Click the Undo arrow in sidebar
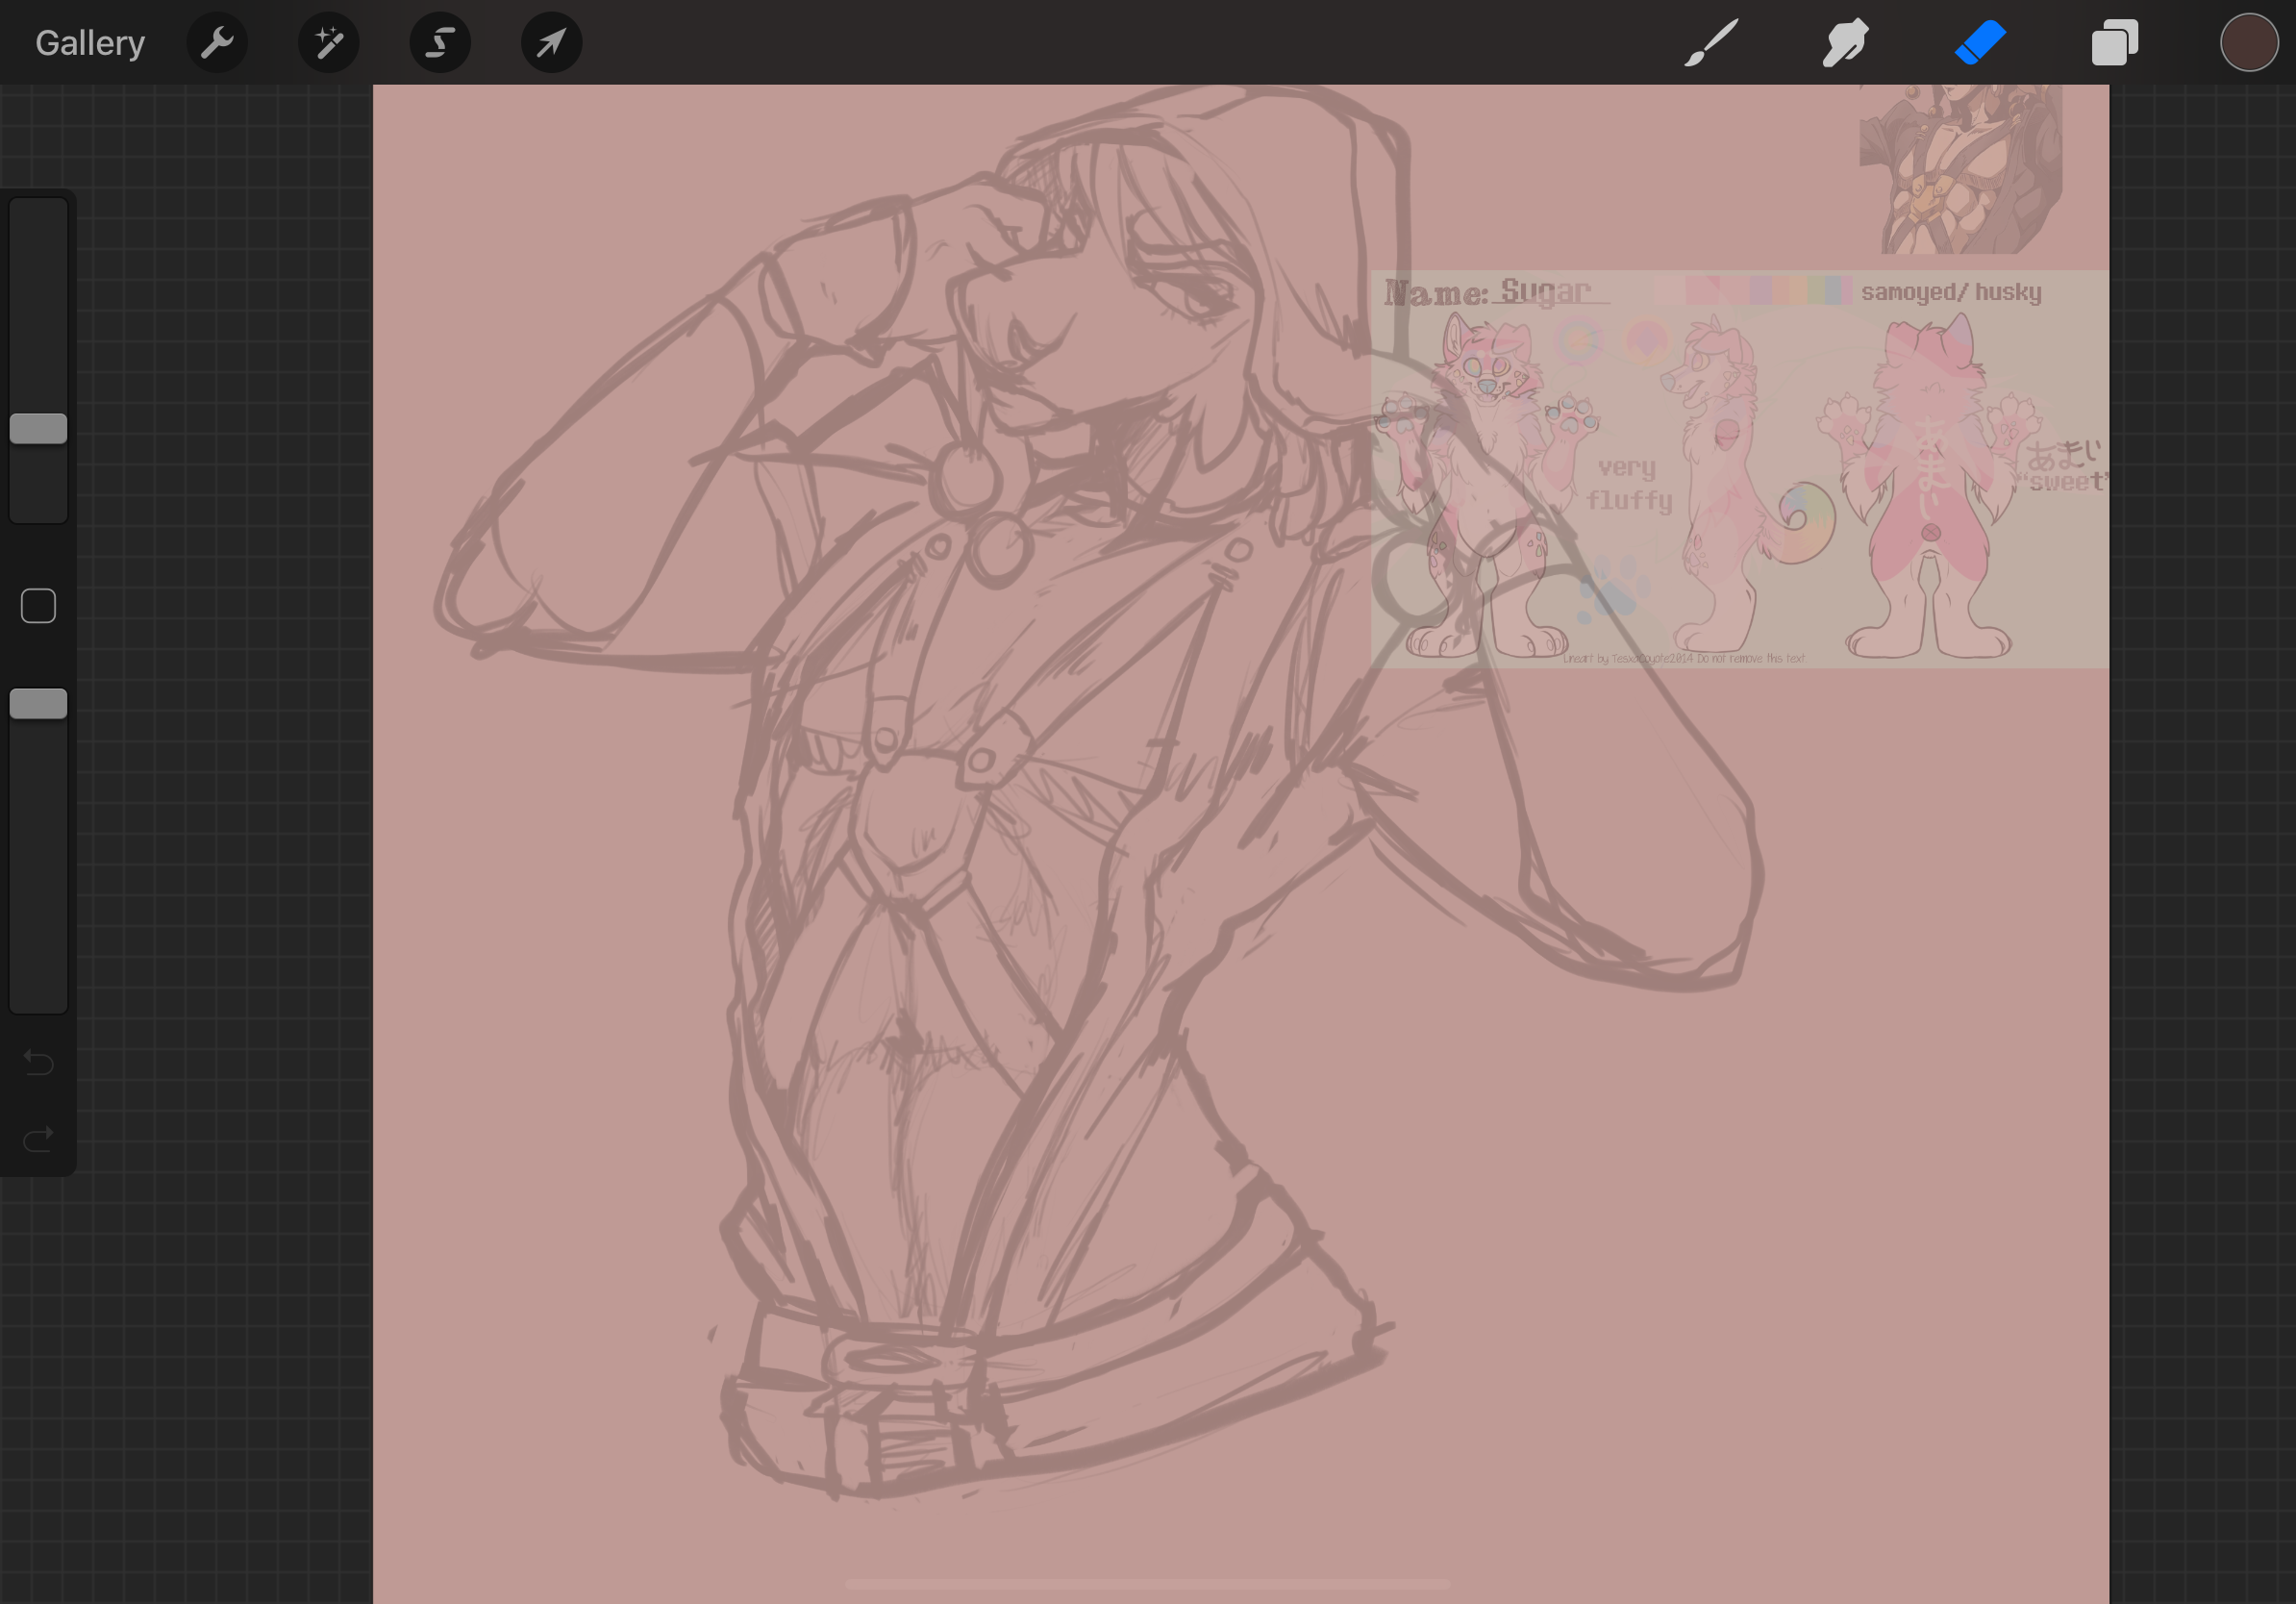2296x1604 pixels. tap(38, 1061)
